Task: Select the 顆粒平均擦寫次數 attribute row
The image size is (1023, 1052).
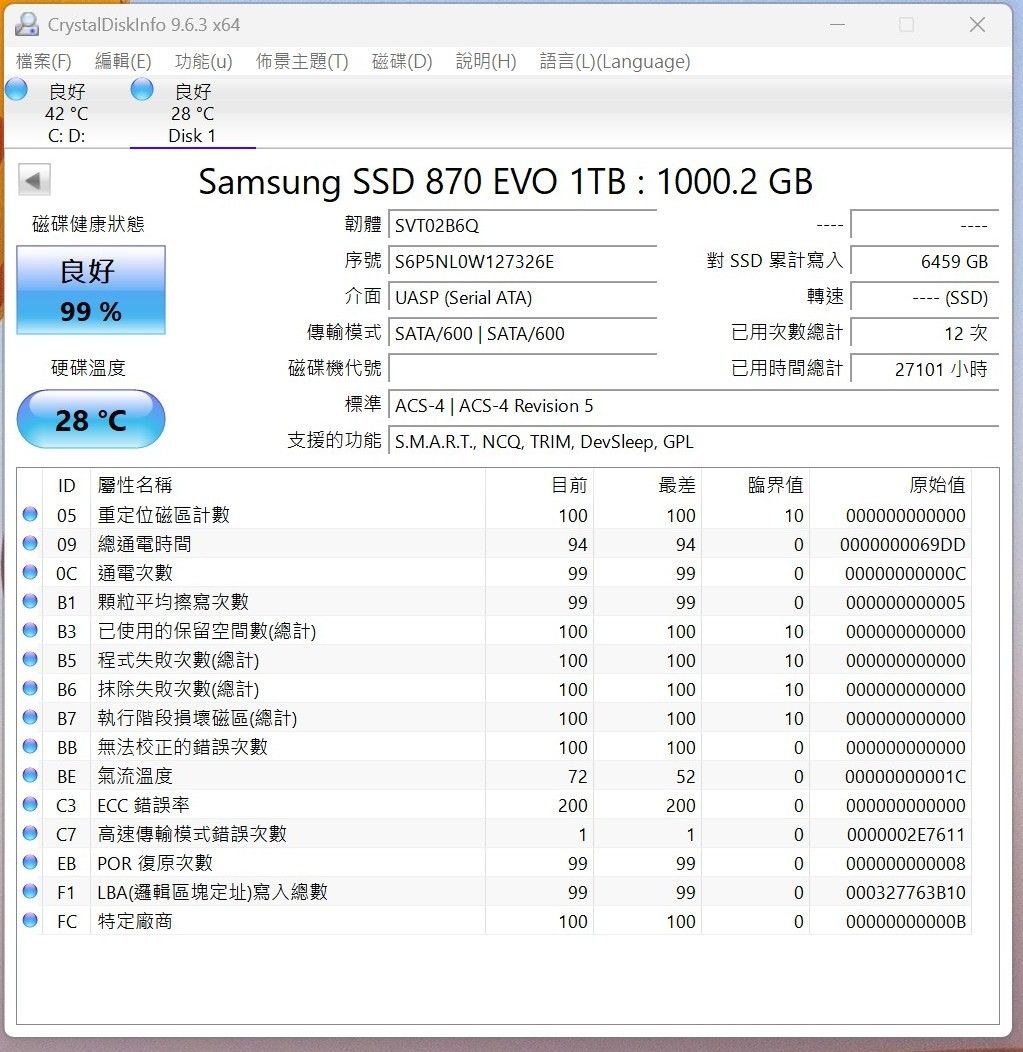Action: [x=496, y=602]
